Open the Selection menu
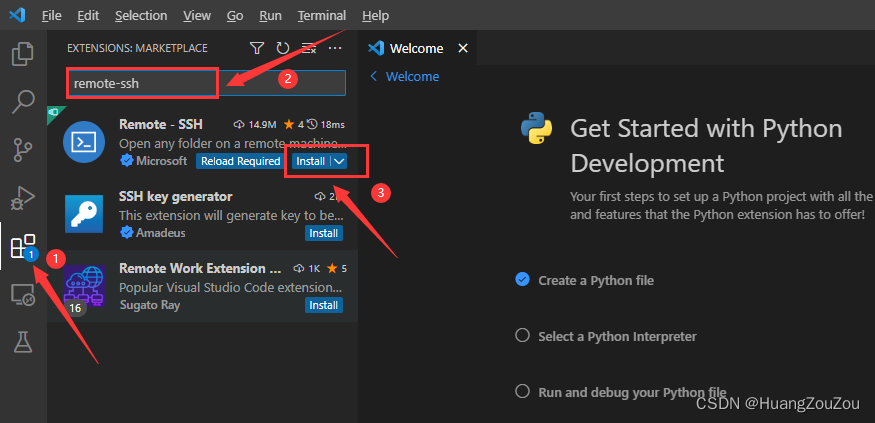Image resolution: width=875 pixels, height=423 pixels. 142,16
